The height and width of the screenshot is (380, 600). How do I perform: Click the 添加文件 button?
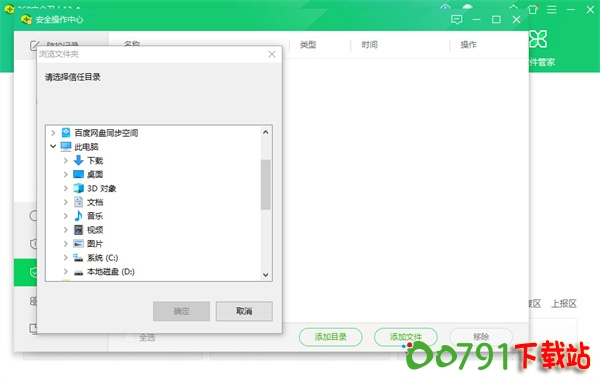(406, 337)
